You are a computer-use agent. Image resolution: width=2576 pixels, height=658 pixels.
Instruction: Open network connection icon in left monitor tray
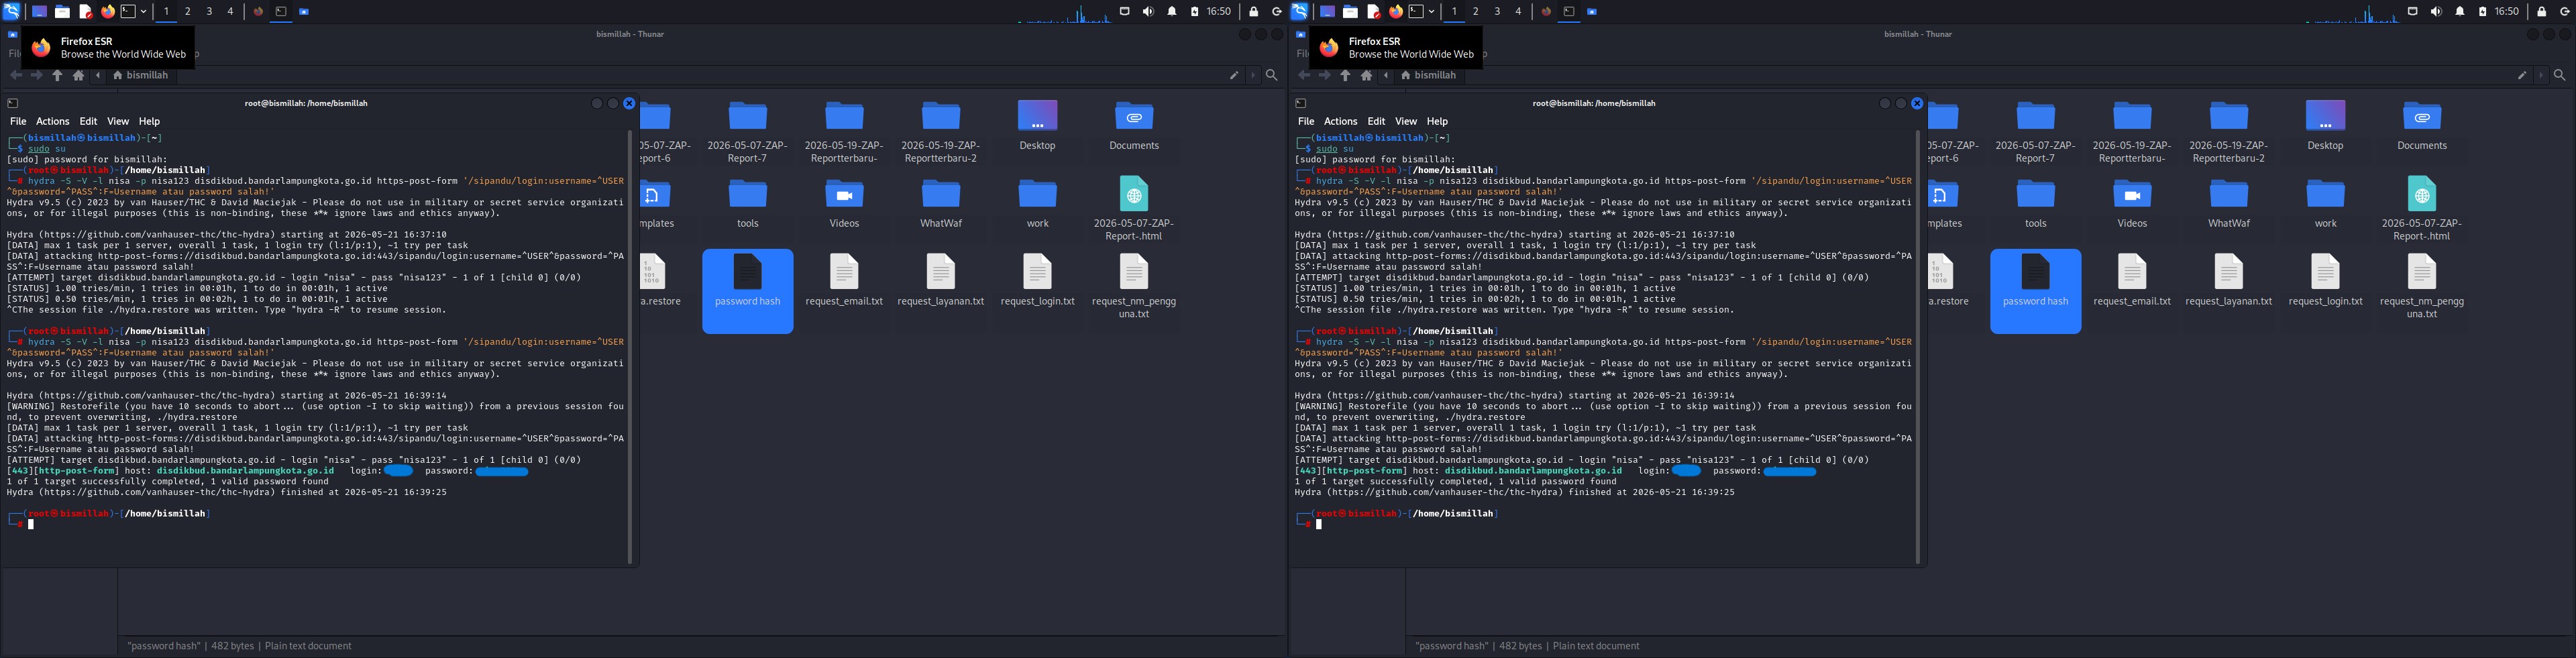1125,12
